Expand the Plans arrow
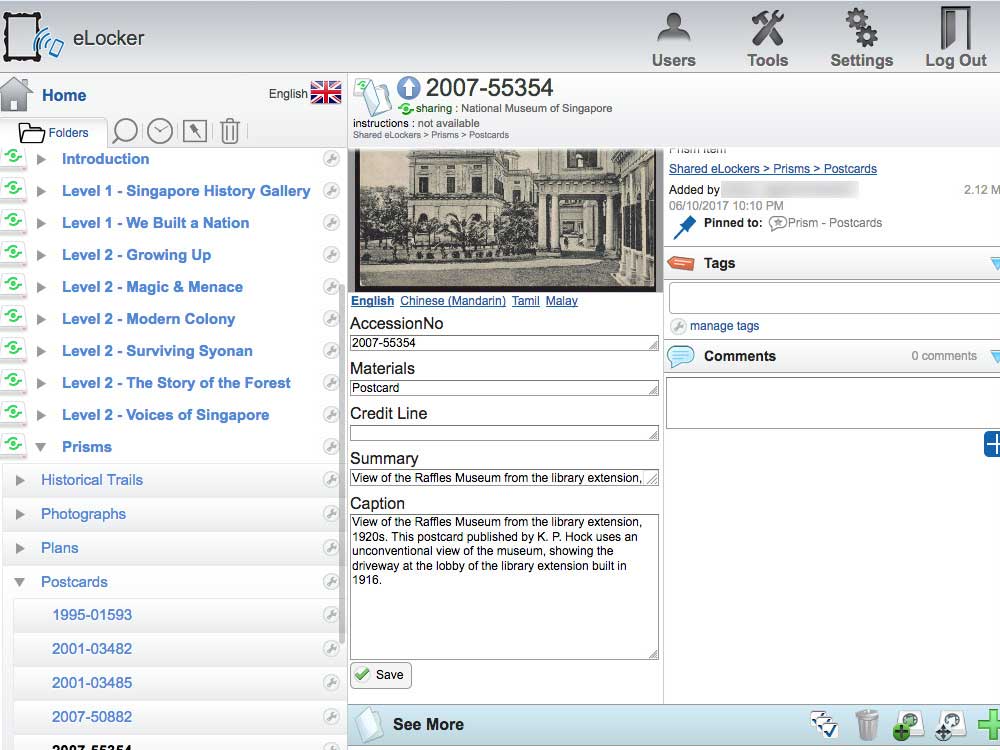This screenshot has height=750, width=1000. point(20,548)
